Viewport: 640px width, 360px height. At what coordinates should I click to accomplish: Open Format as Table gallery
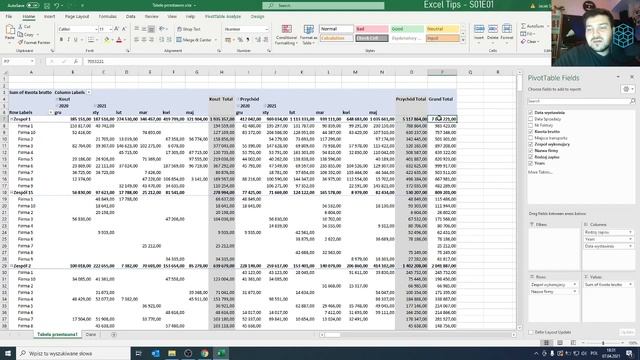click(309, 35)
